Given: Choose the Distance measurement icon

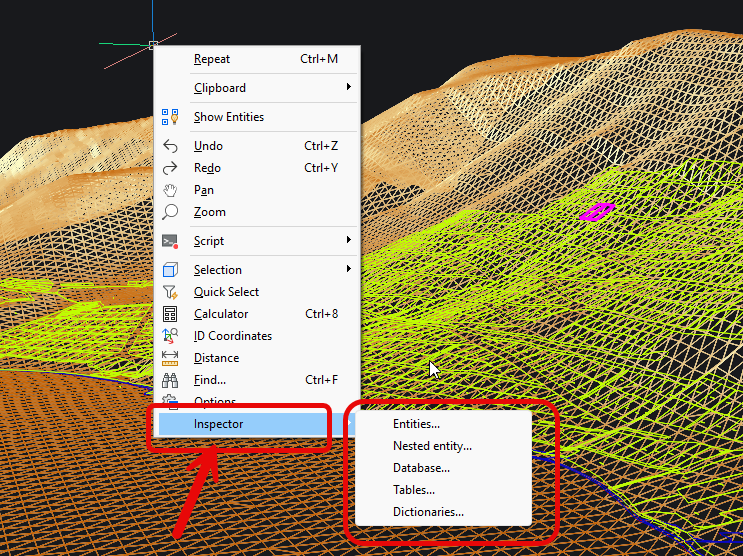Looking at the screenshot, I should click(x=170, y=358).
